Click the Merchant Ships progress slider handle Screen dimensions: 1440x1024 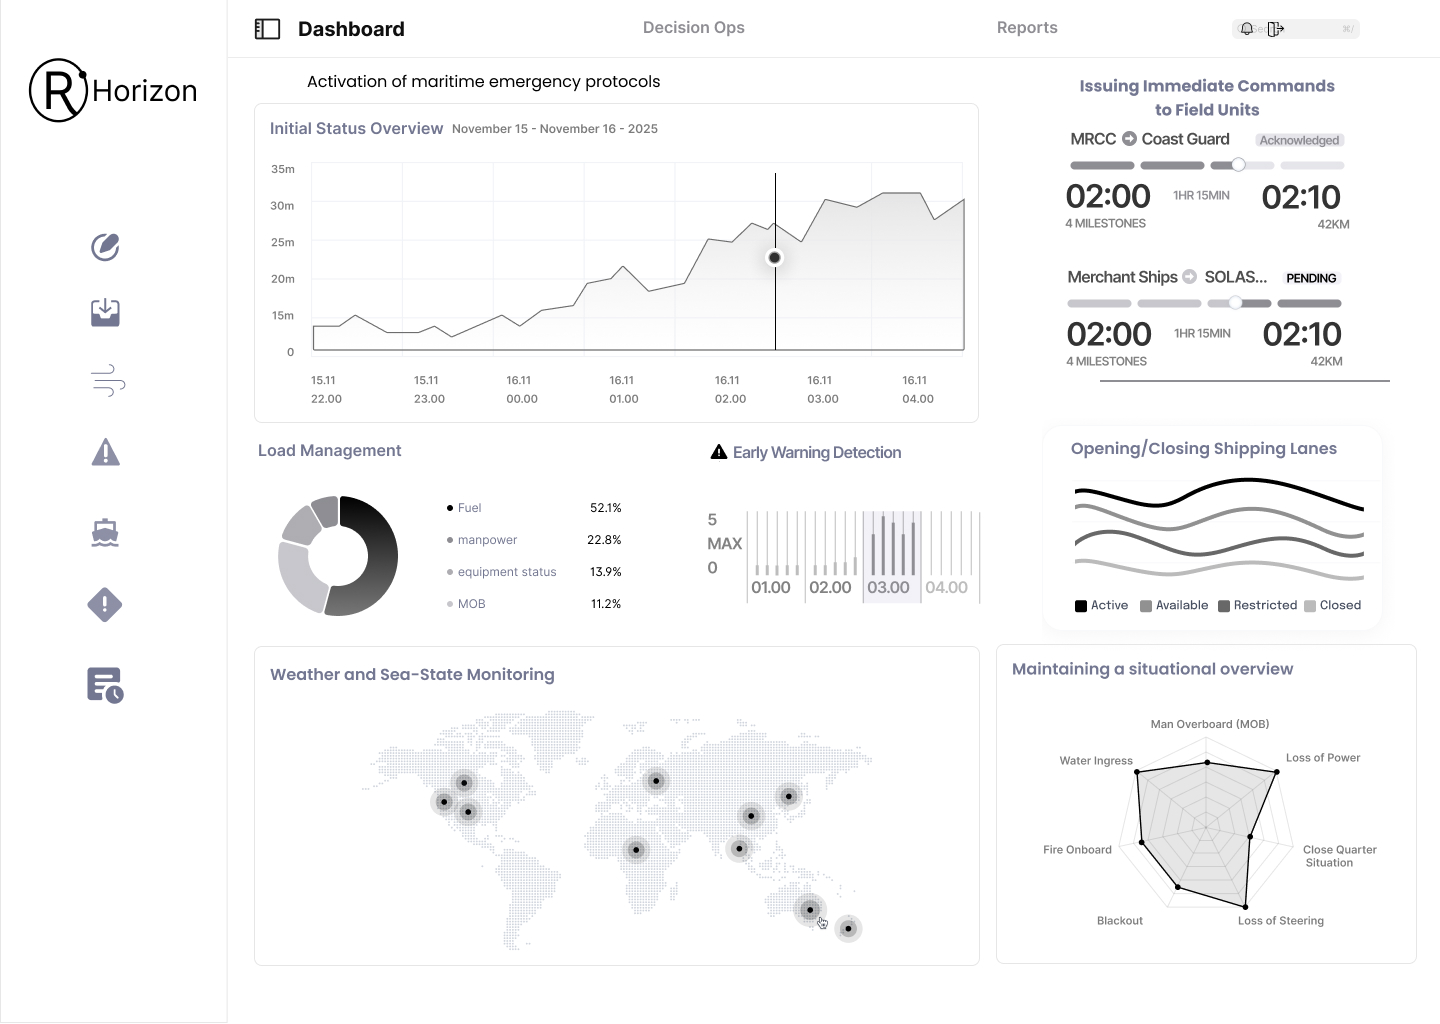pyautogui.click(x=1235, y=303)
